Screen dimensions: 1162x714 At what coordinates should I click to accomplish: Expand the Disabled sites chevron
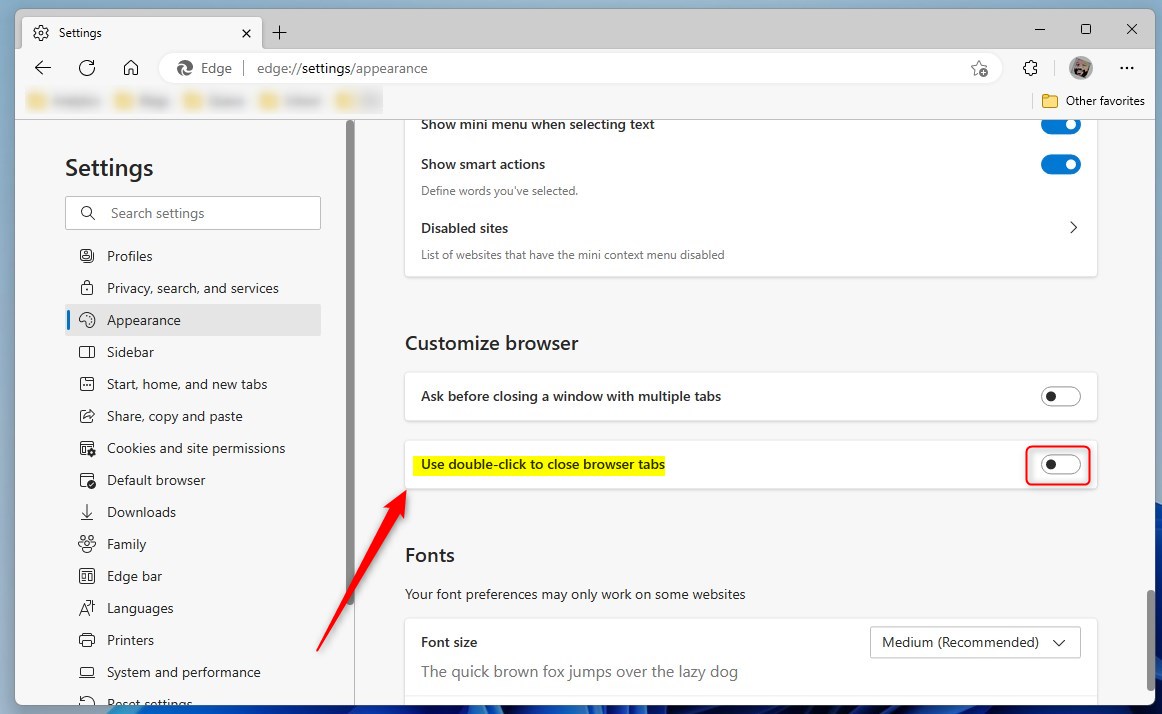1073,228
